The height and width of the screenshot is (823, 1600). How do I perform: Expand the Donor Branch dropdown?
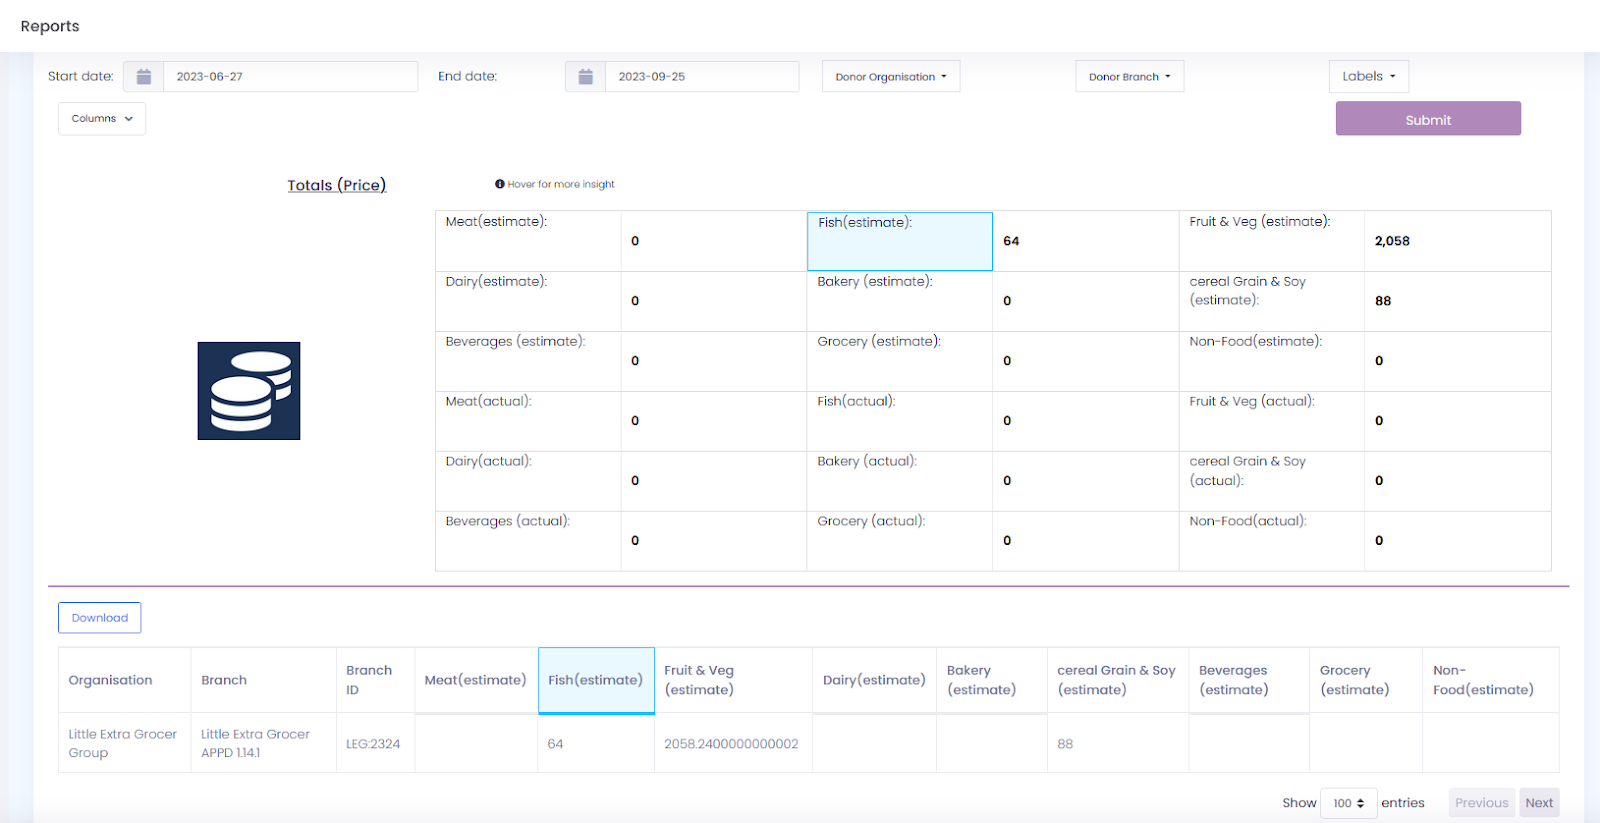[x=1129, y=77]
